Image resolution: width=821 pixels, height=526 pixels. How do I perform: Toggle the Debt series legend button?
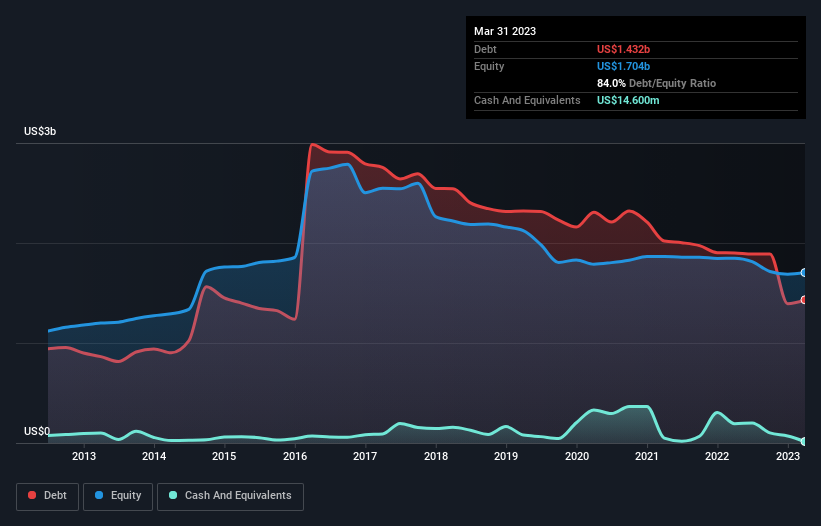click(x=48, y=496)
